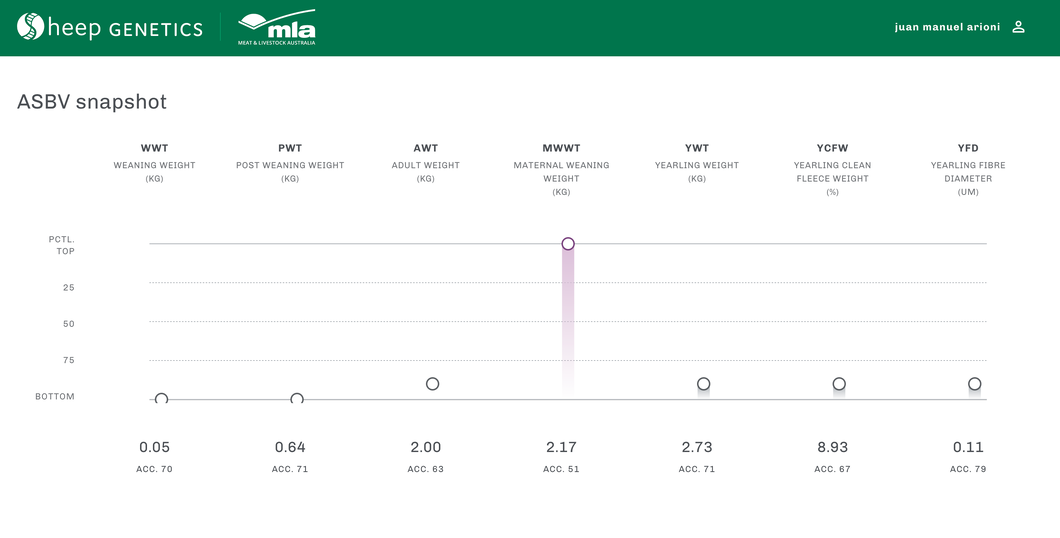Click the WWT value 0.05
1060x538 pixels.
point(154,447)
